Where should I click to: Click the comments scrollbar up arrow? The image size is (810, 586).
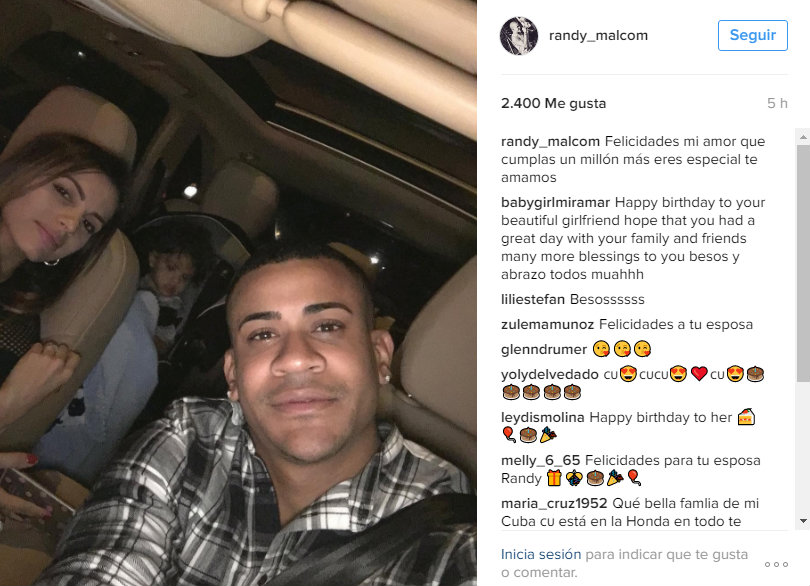tap(803, 137)
